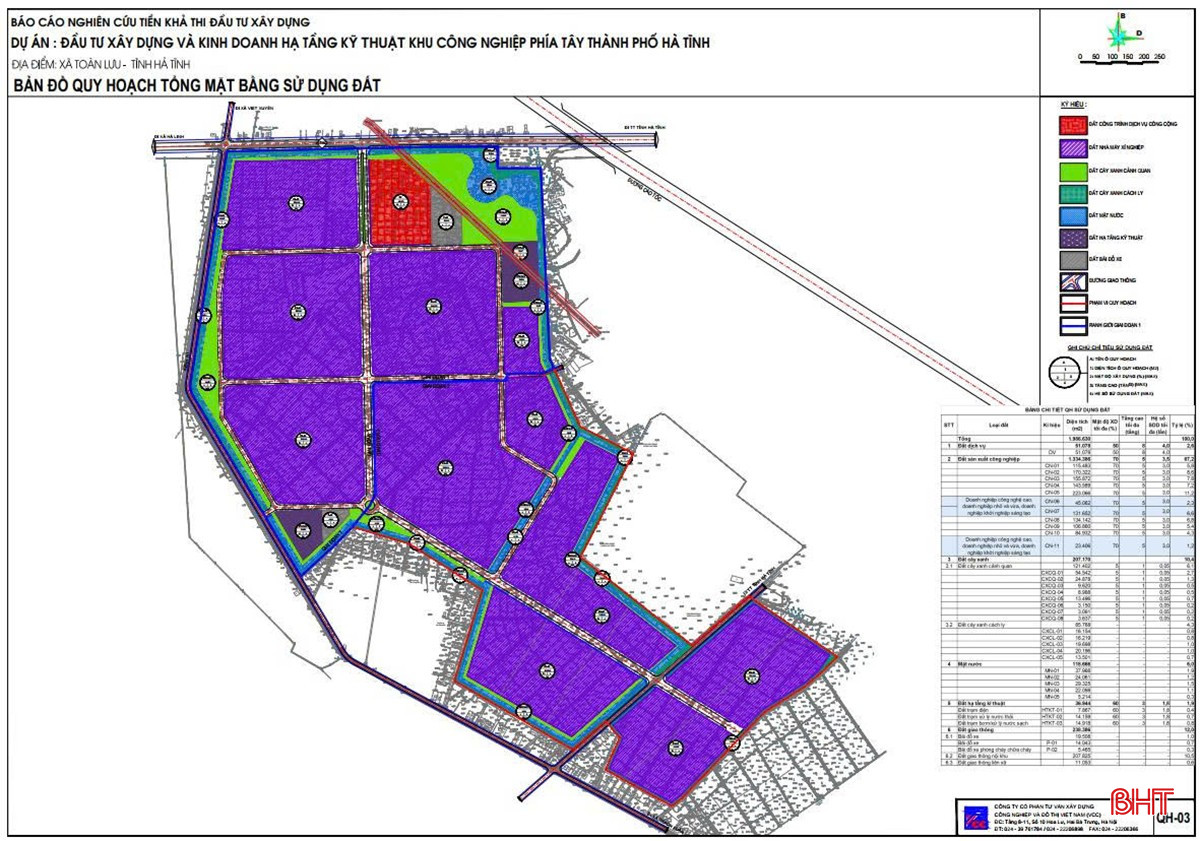Click the red planning boundary line symbol
This screenshot has height=841, width=1200.
[1074, 302]
